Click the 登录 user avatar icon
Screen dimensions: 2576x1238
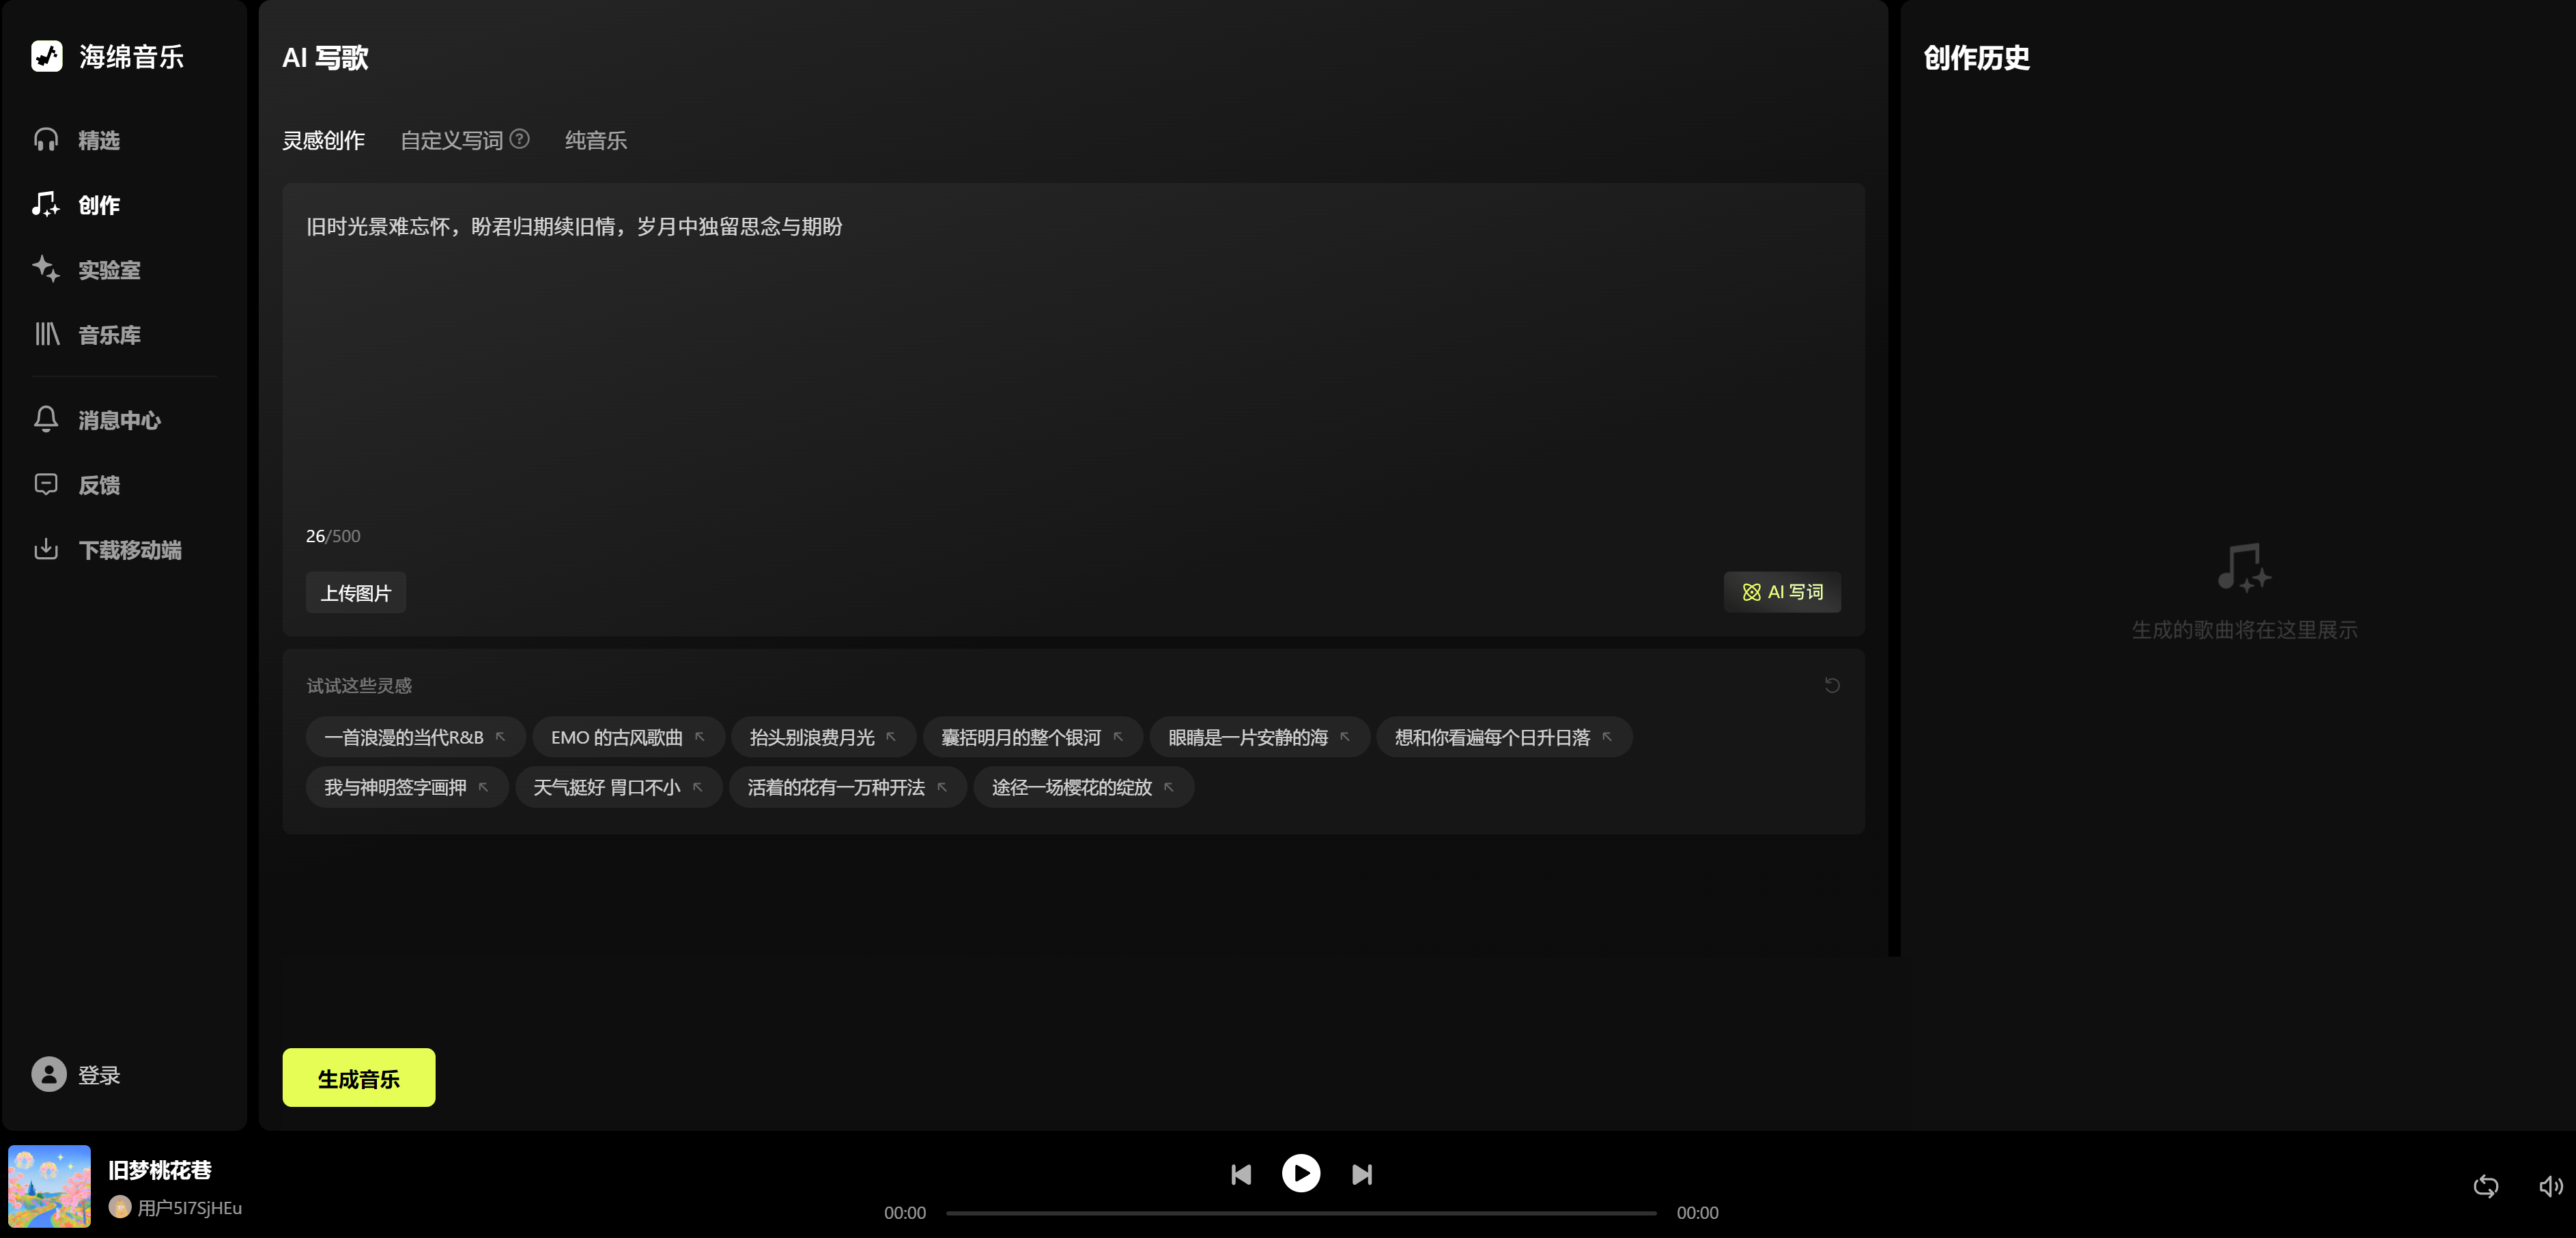49,1074
